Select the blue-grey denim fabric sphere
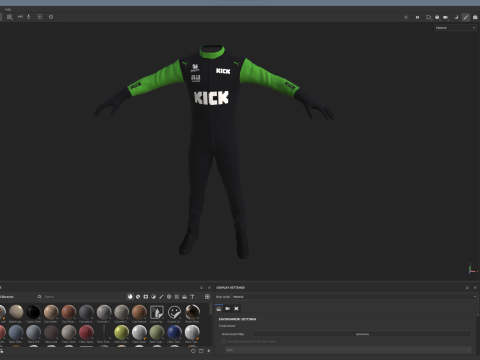The height and width of the screenshot is (360, 480). [x=16, y=332]
